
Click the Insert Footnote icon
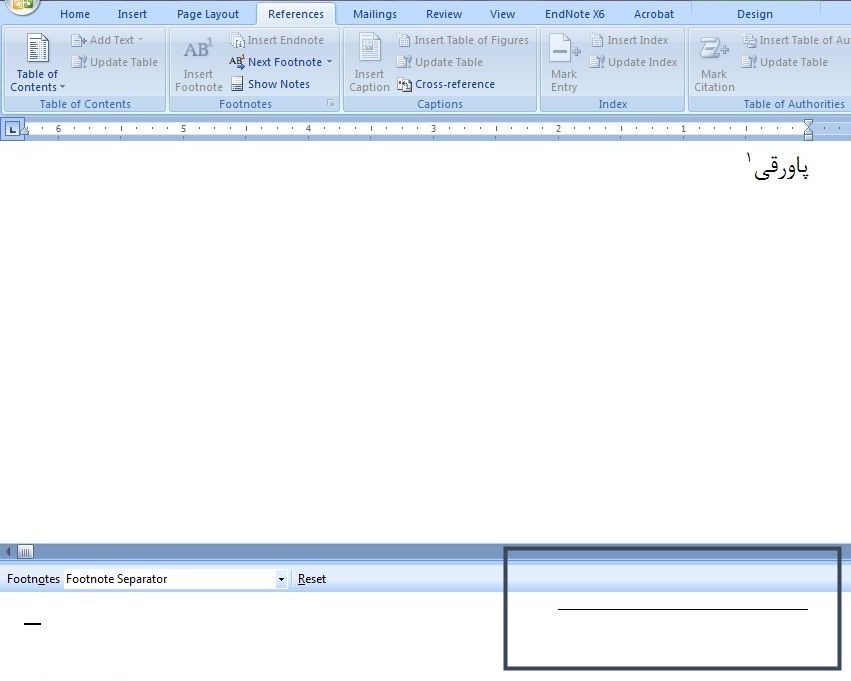[198, 51]
